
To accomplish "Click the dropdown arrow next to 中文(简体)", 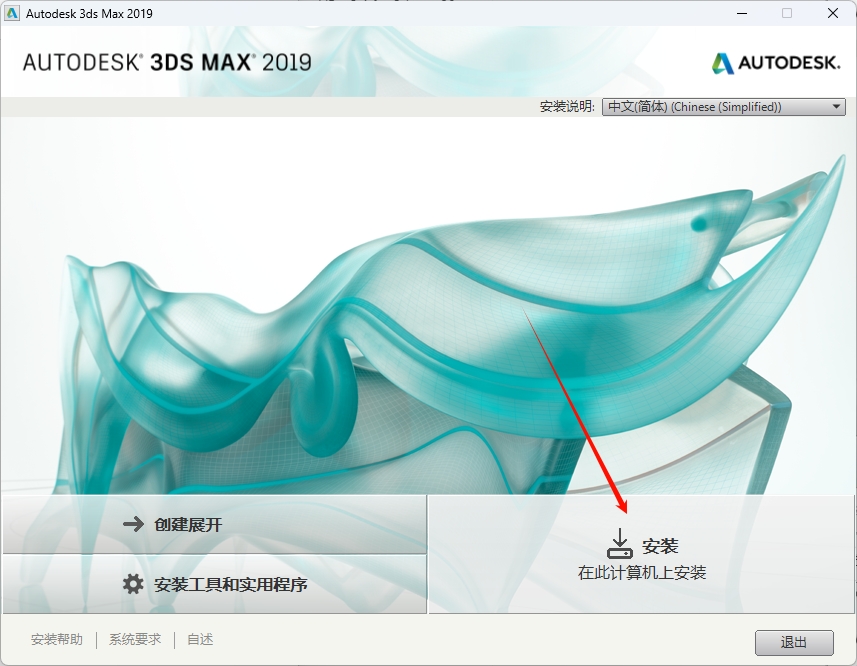I will pyautogui.click(x=836, y=106).
